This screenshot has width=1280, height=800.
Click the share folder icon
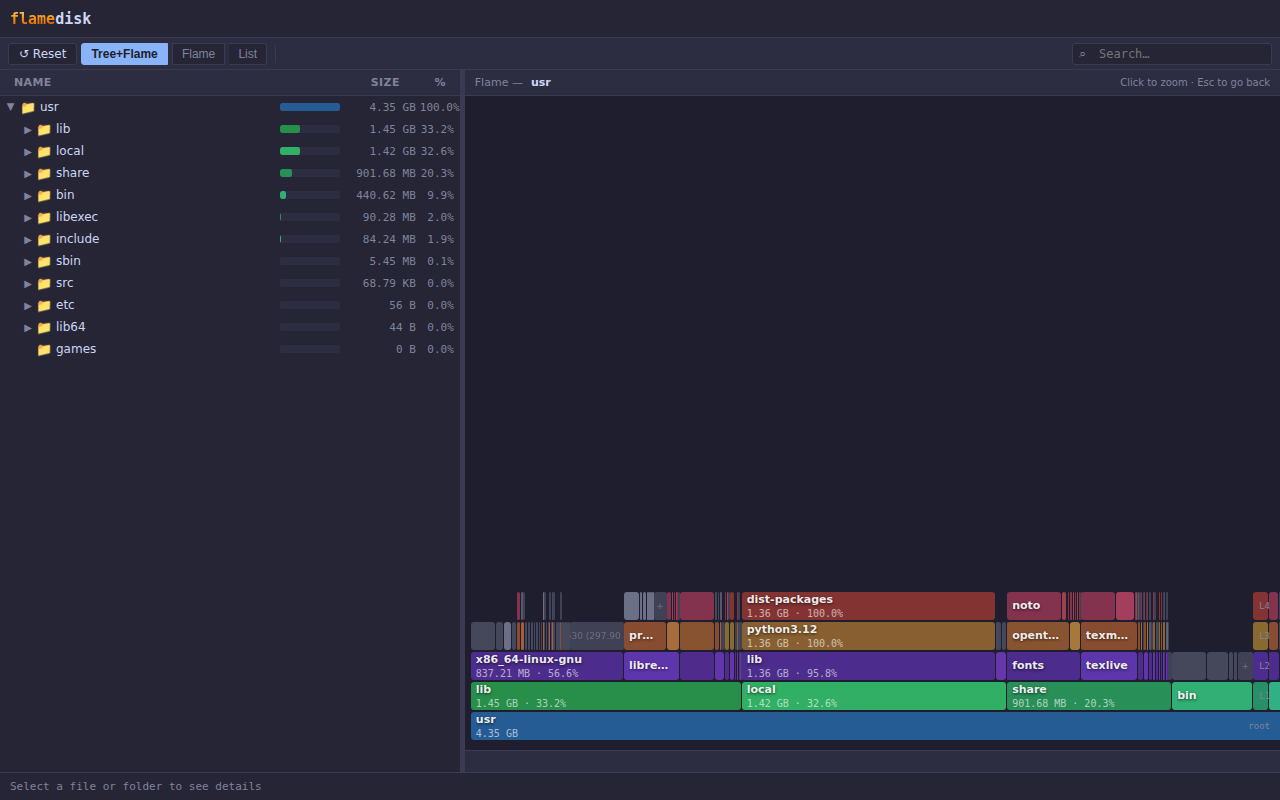point(44,173)
